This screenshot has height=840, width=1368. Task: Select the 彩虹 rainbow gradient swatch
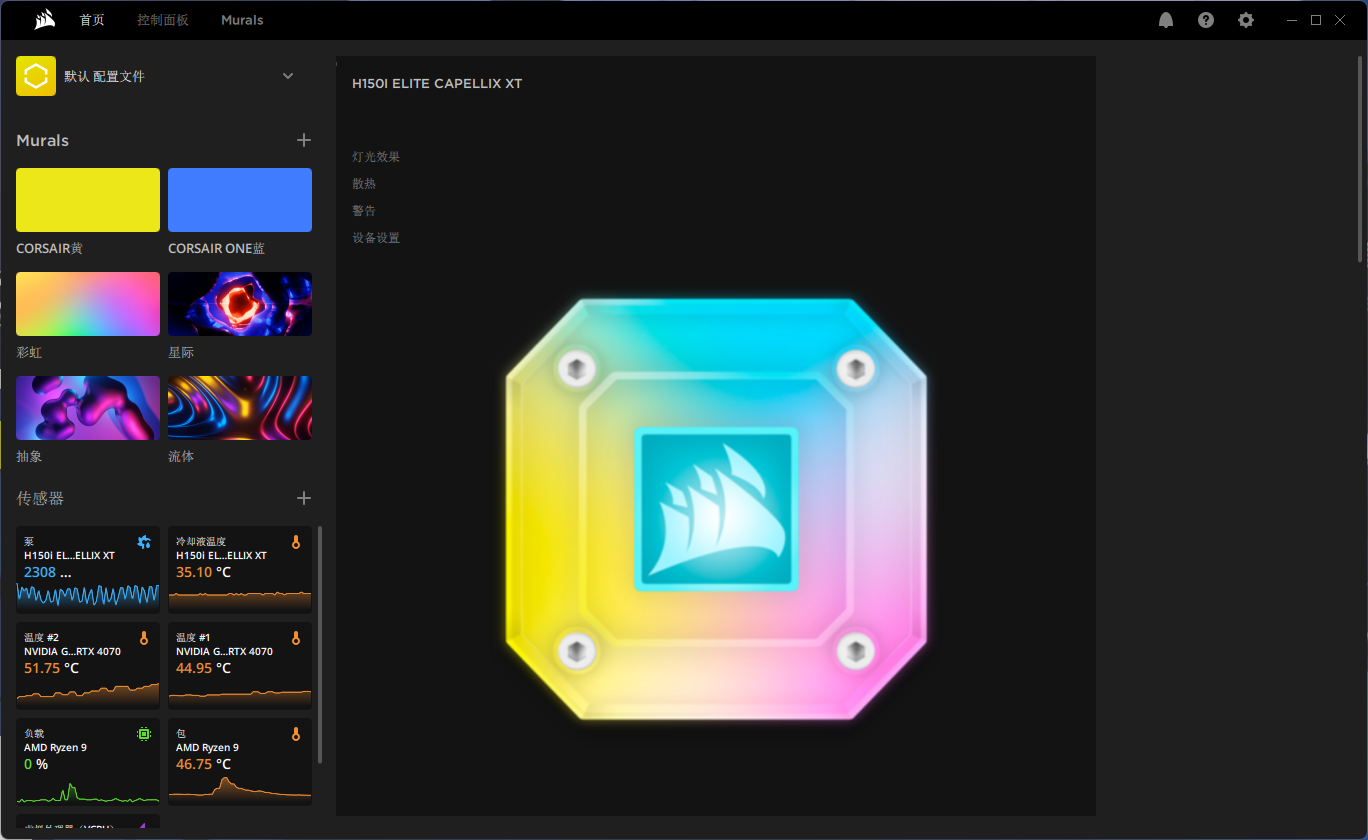coord(87,303)
